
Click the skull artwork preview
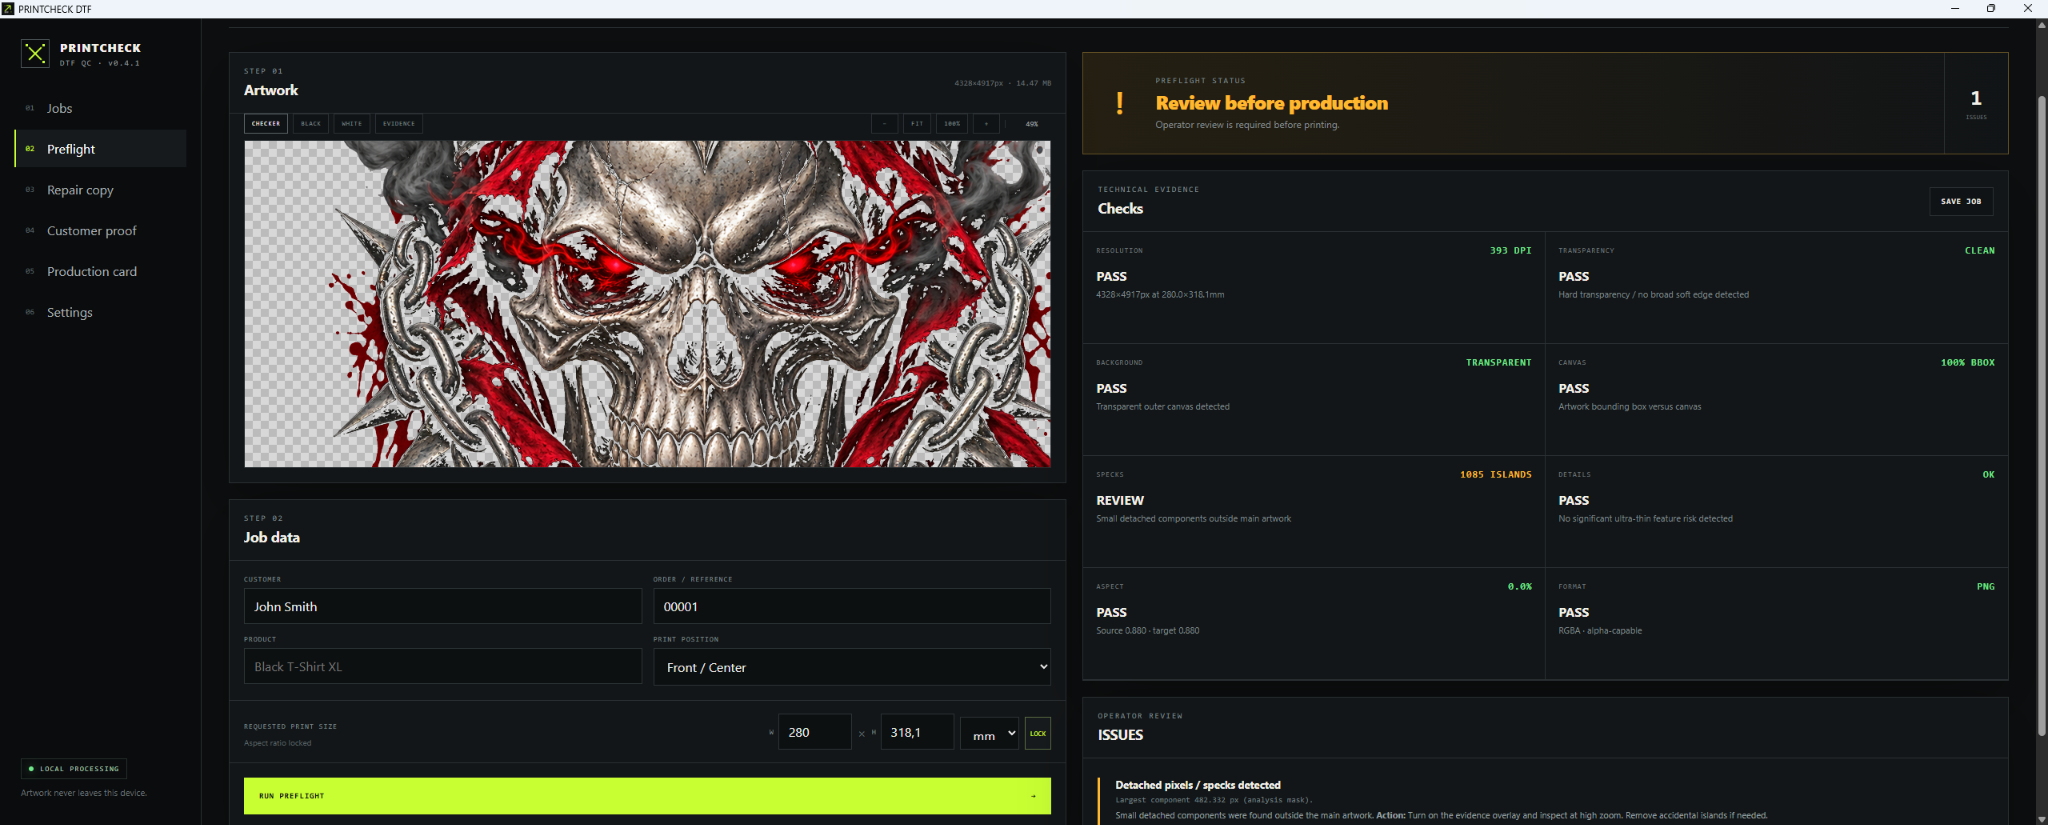tap(647, 304)
